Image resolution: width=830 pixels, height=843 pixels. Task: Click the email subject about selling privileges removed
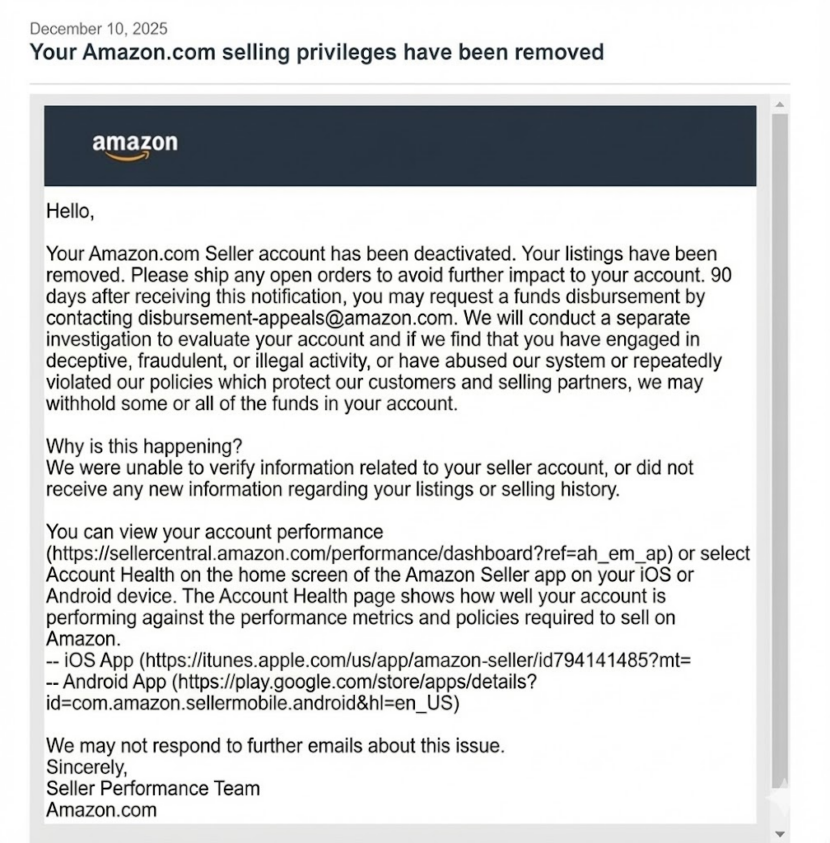(x=316, y=51)
